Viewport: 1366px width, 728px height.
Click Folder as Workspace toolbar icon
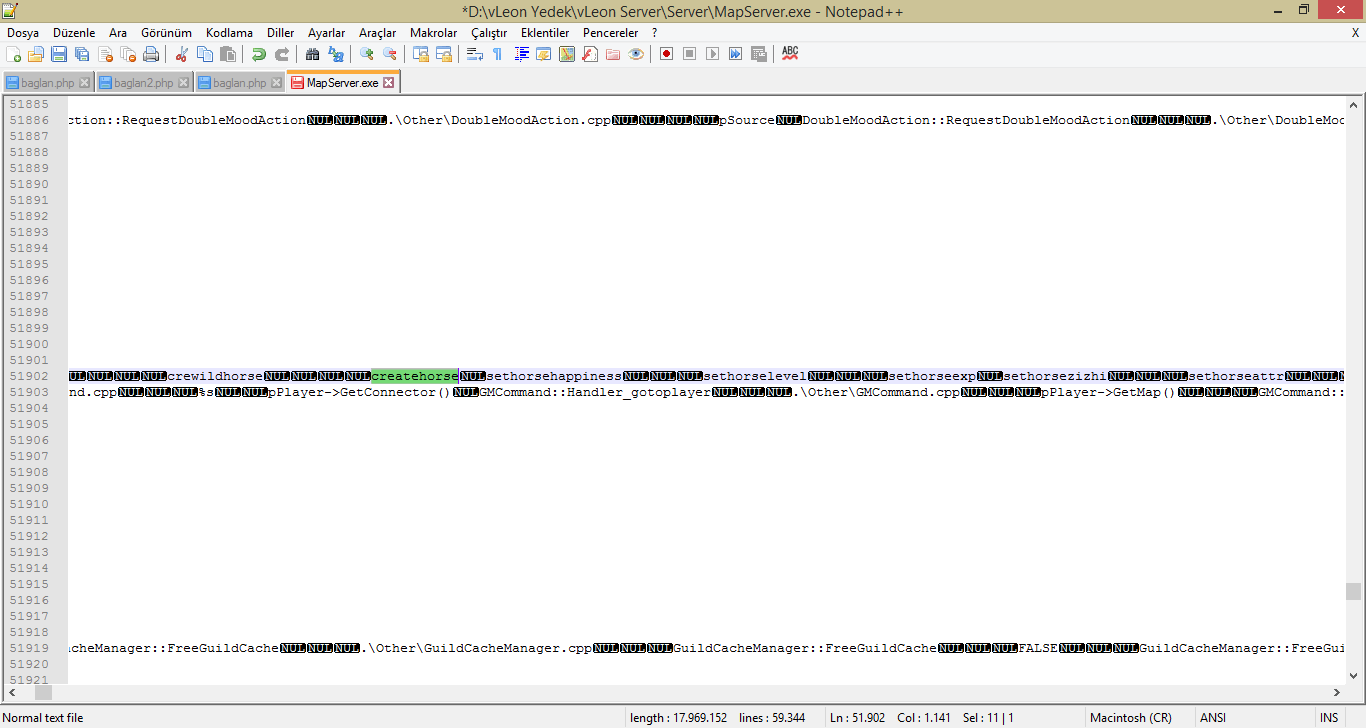(613, 54)
